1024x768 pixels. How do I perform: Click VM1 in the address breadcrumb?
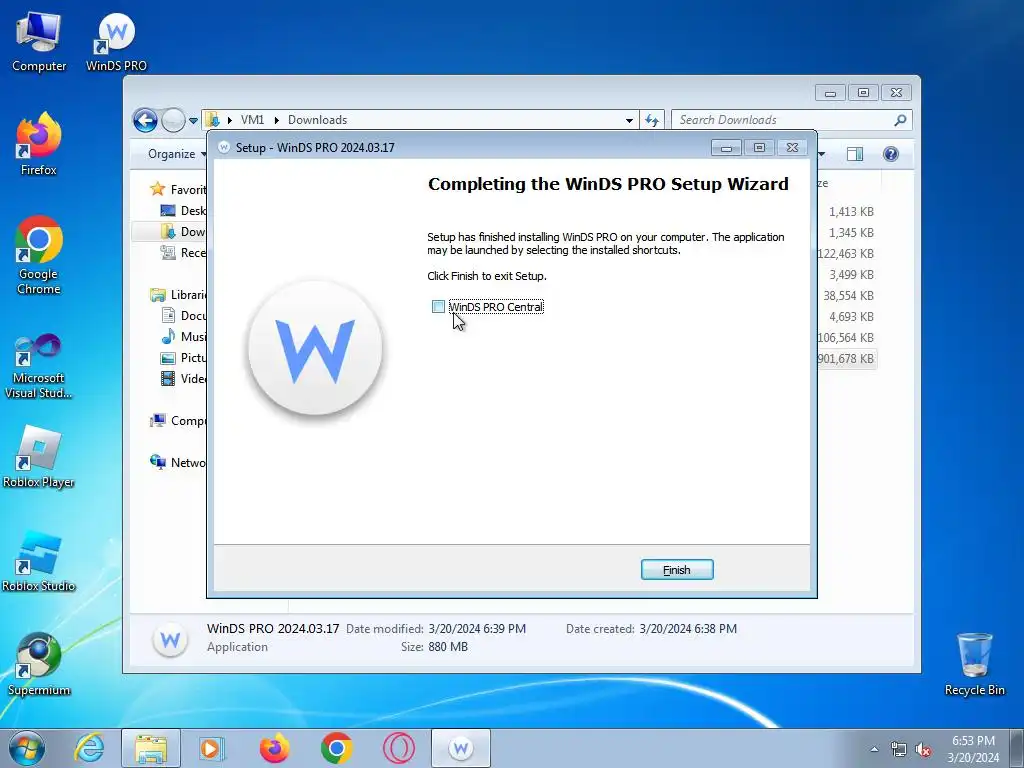pos(252,120)
